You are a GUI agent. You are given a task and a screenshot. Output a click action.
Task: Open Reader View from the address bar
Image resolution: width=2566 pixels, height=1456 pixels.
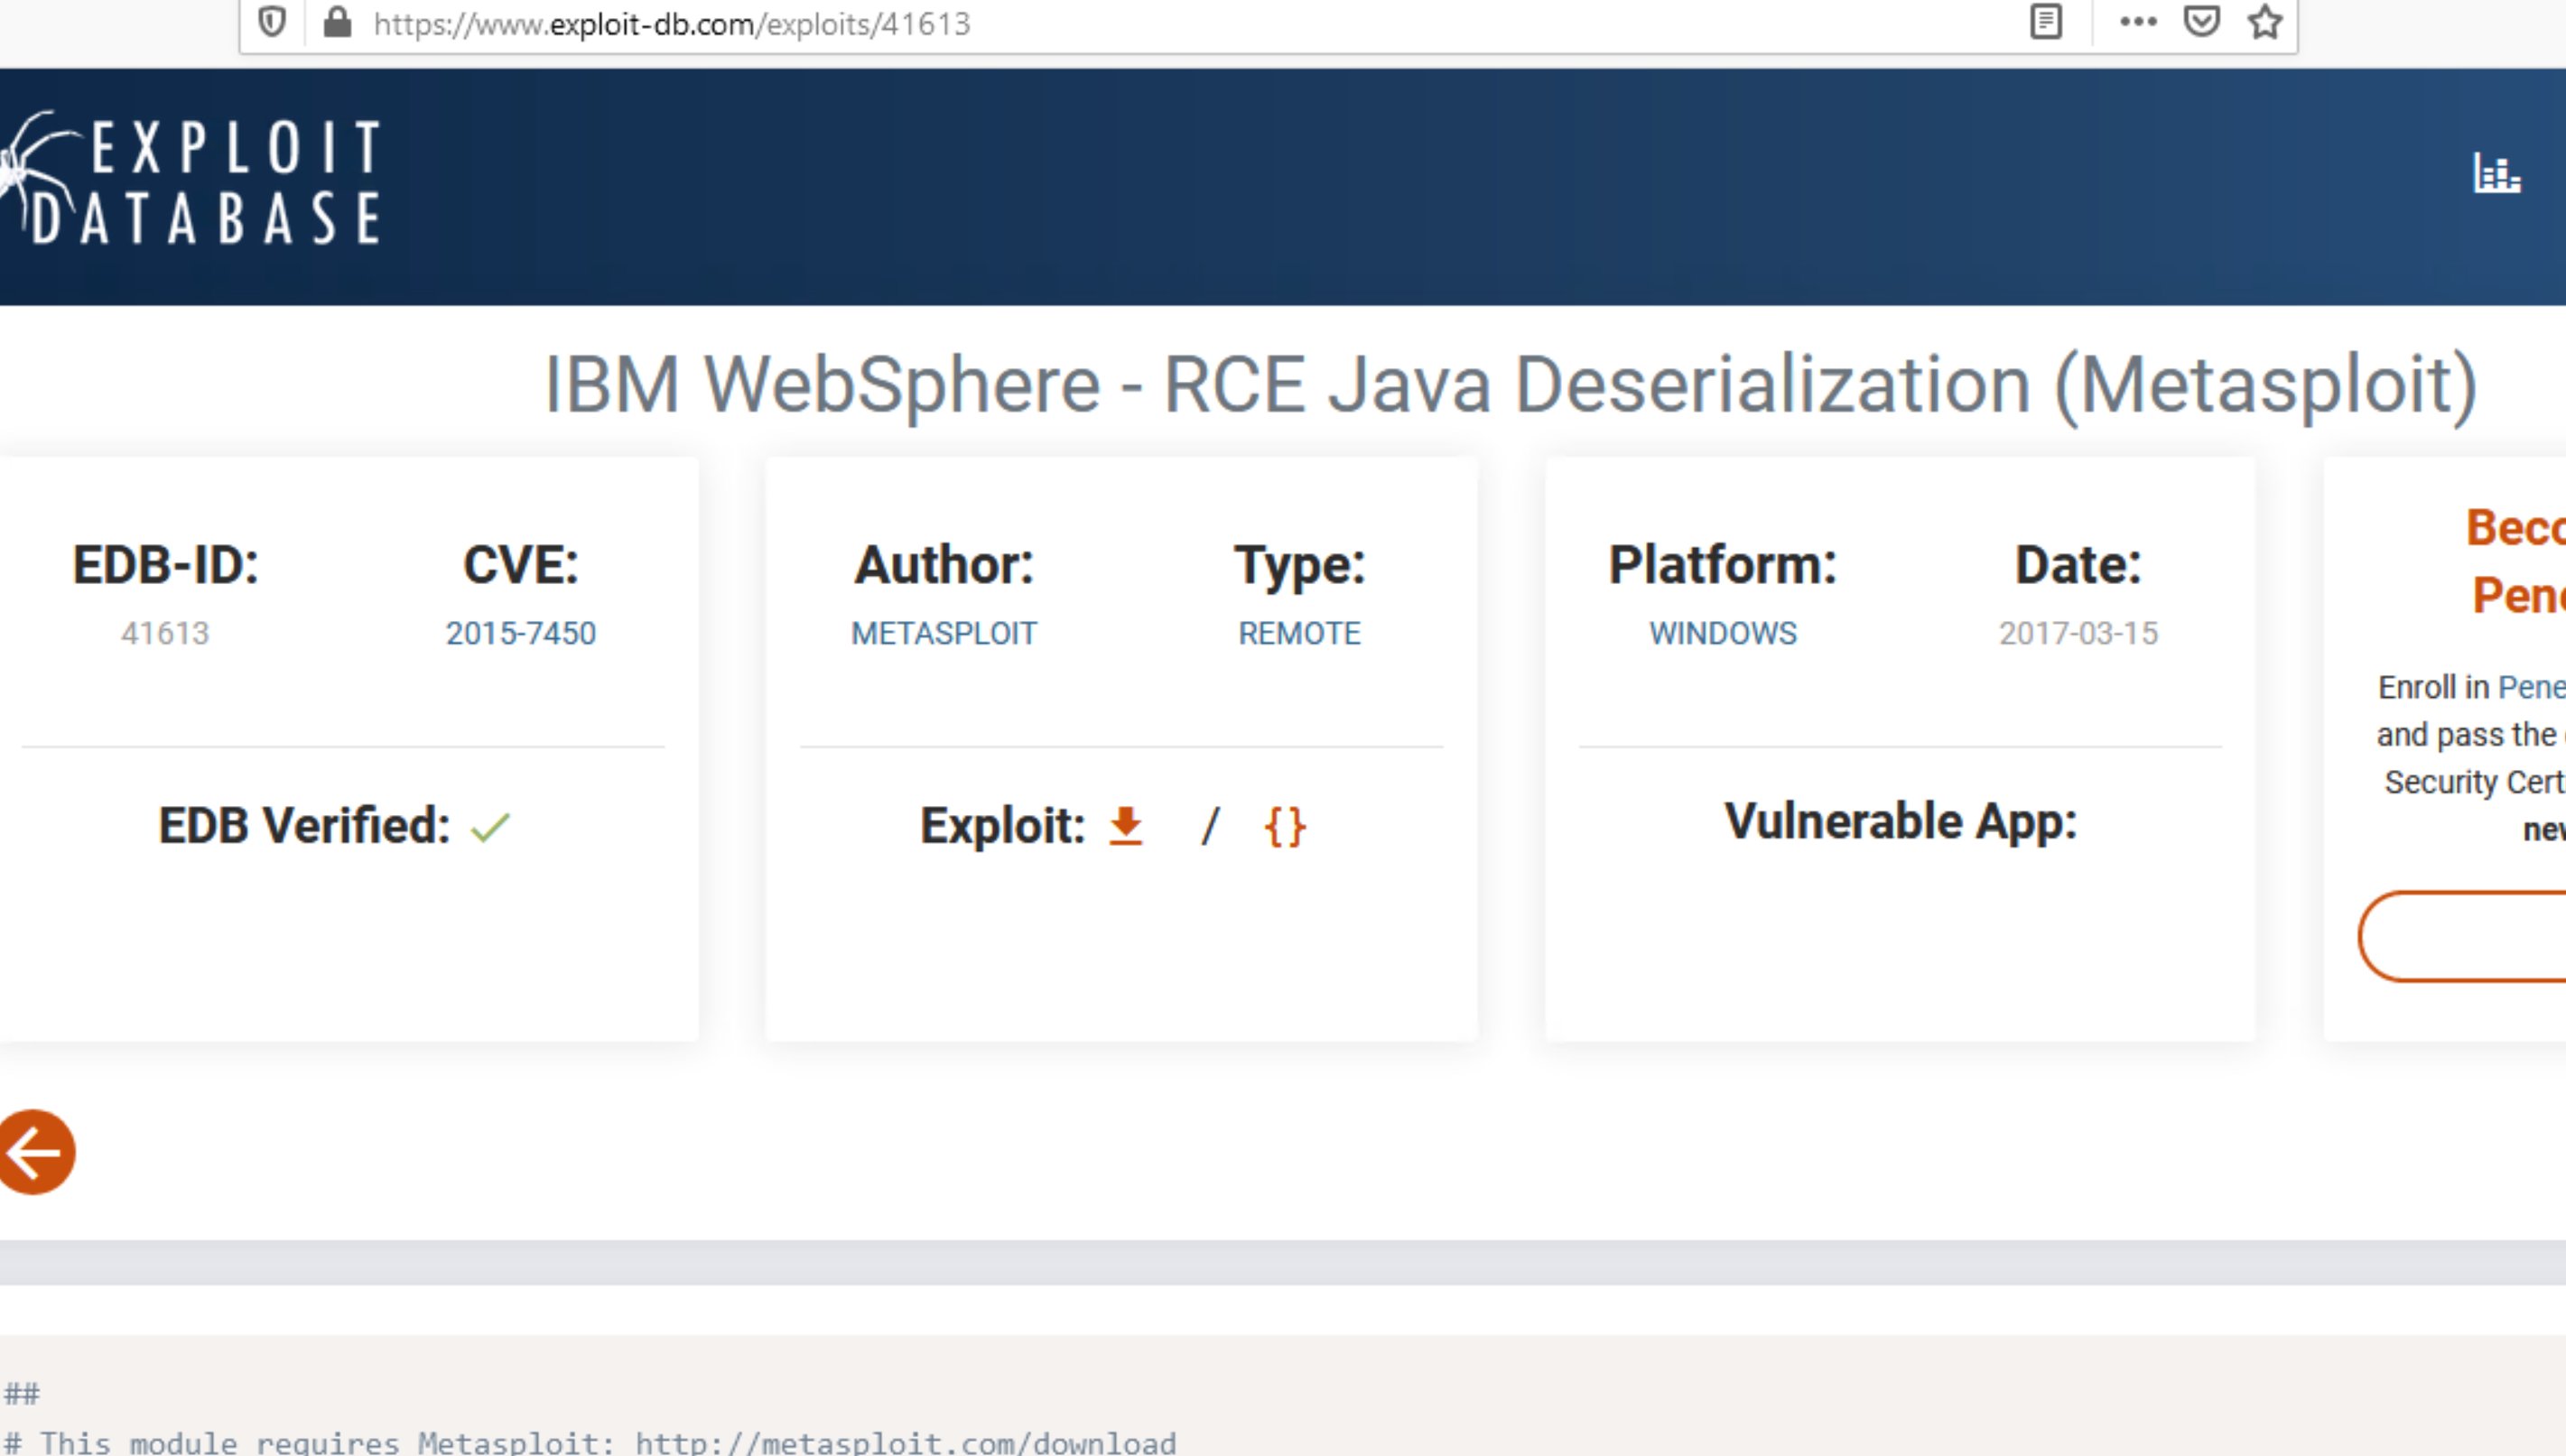point(2046,22)
